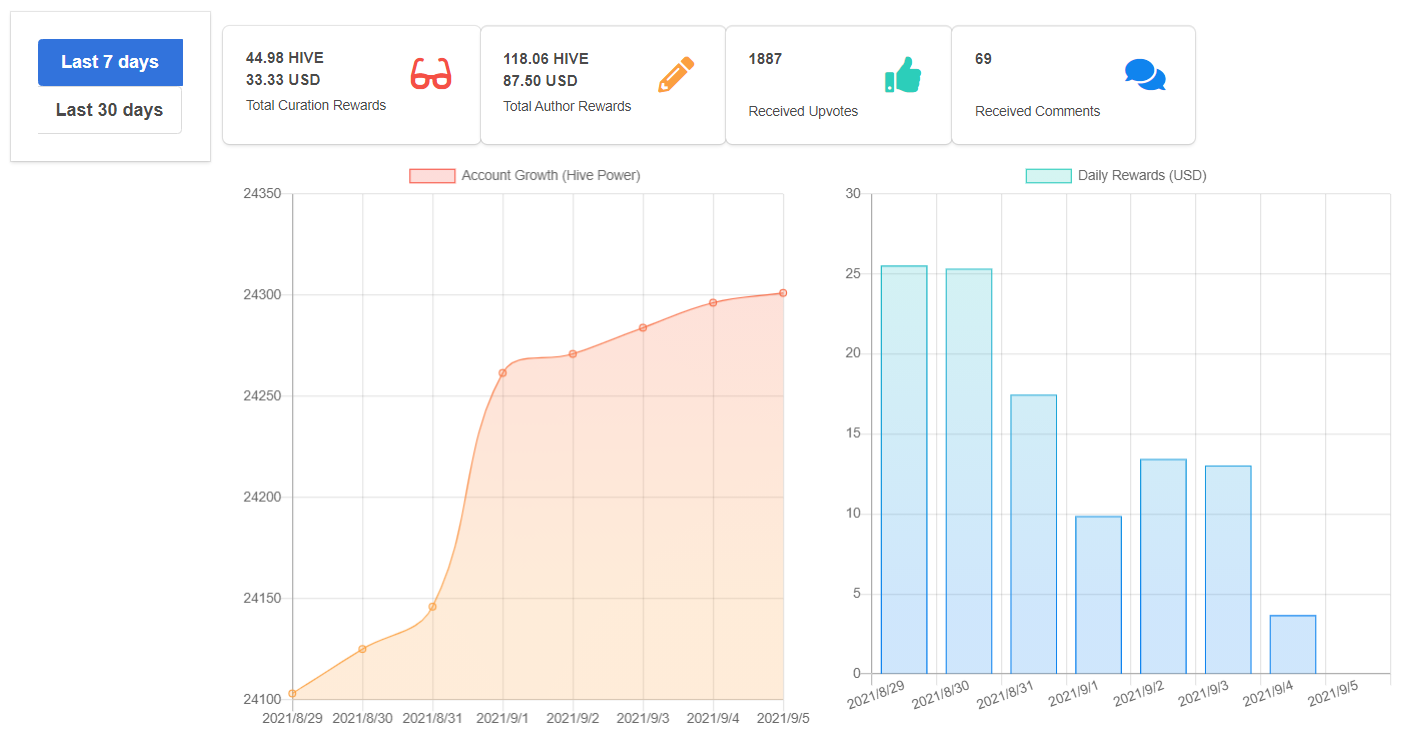This screenshot has height=755, width=1407.
Task: Click the Daily Rewards (USD) legend label
Action: pos(1142,176)
